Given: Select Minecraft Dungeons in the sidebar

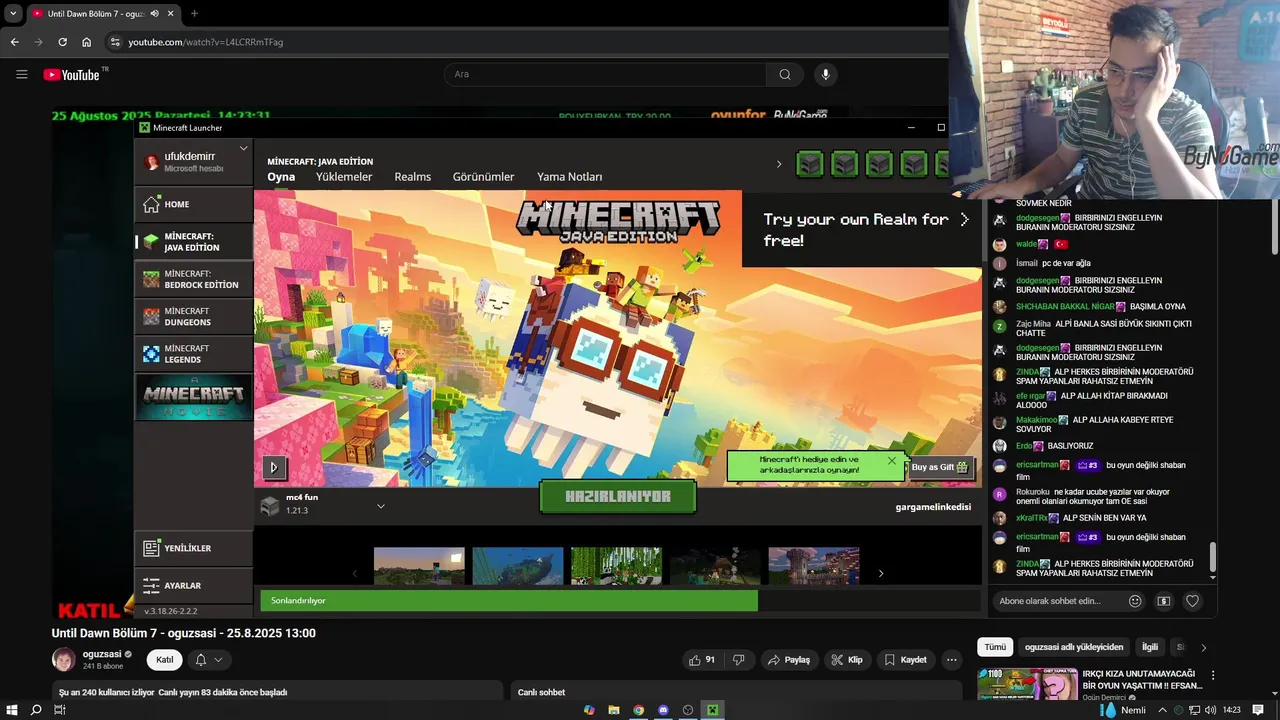Looking at the screenshot, I should tap(193, 317).
